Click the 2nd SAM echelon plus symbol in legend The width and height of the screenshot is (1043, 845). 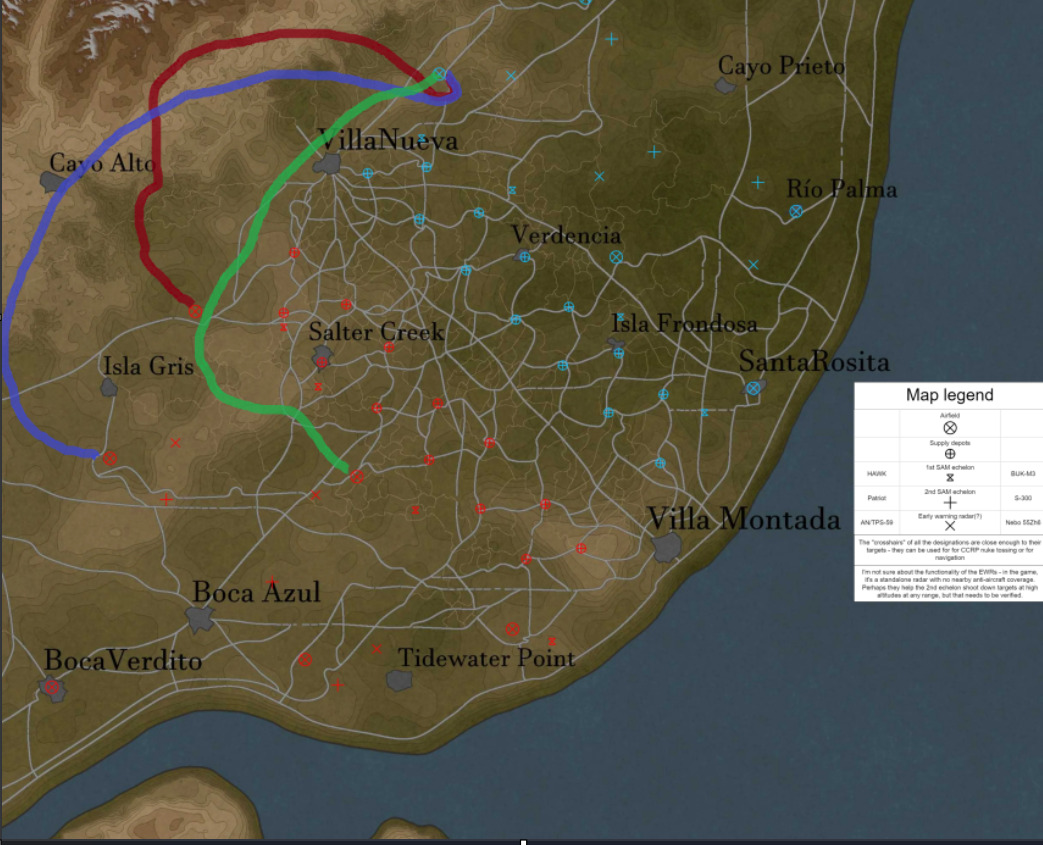950,502
